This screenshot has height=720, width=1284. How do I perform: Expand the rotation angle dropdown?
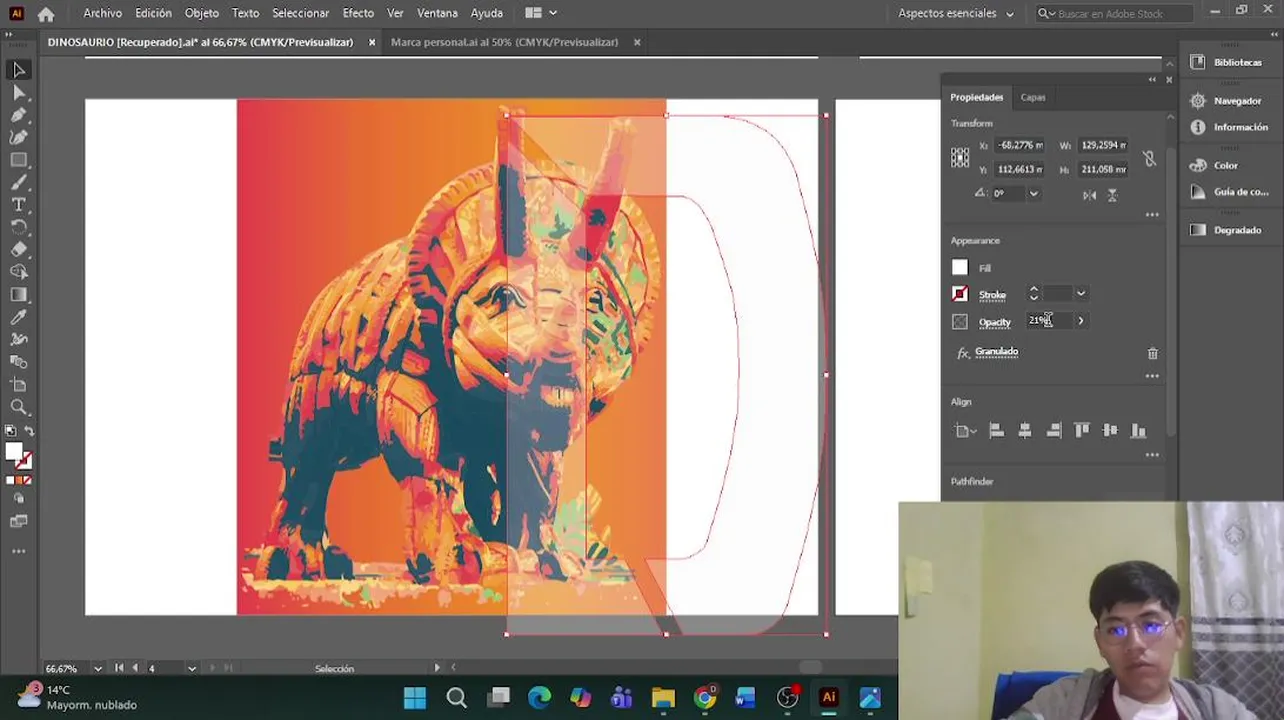coord(1033,194)
